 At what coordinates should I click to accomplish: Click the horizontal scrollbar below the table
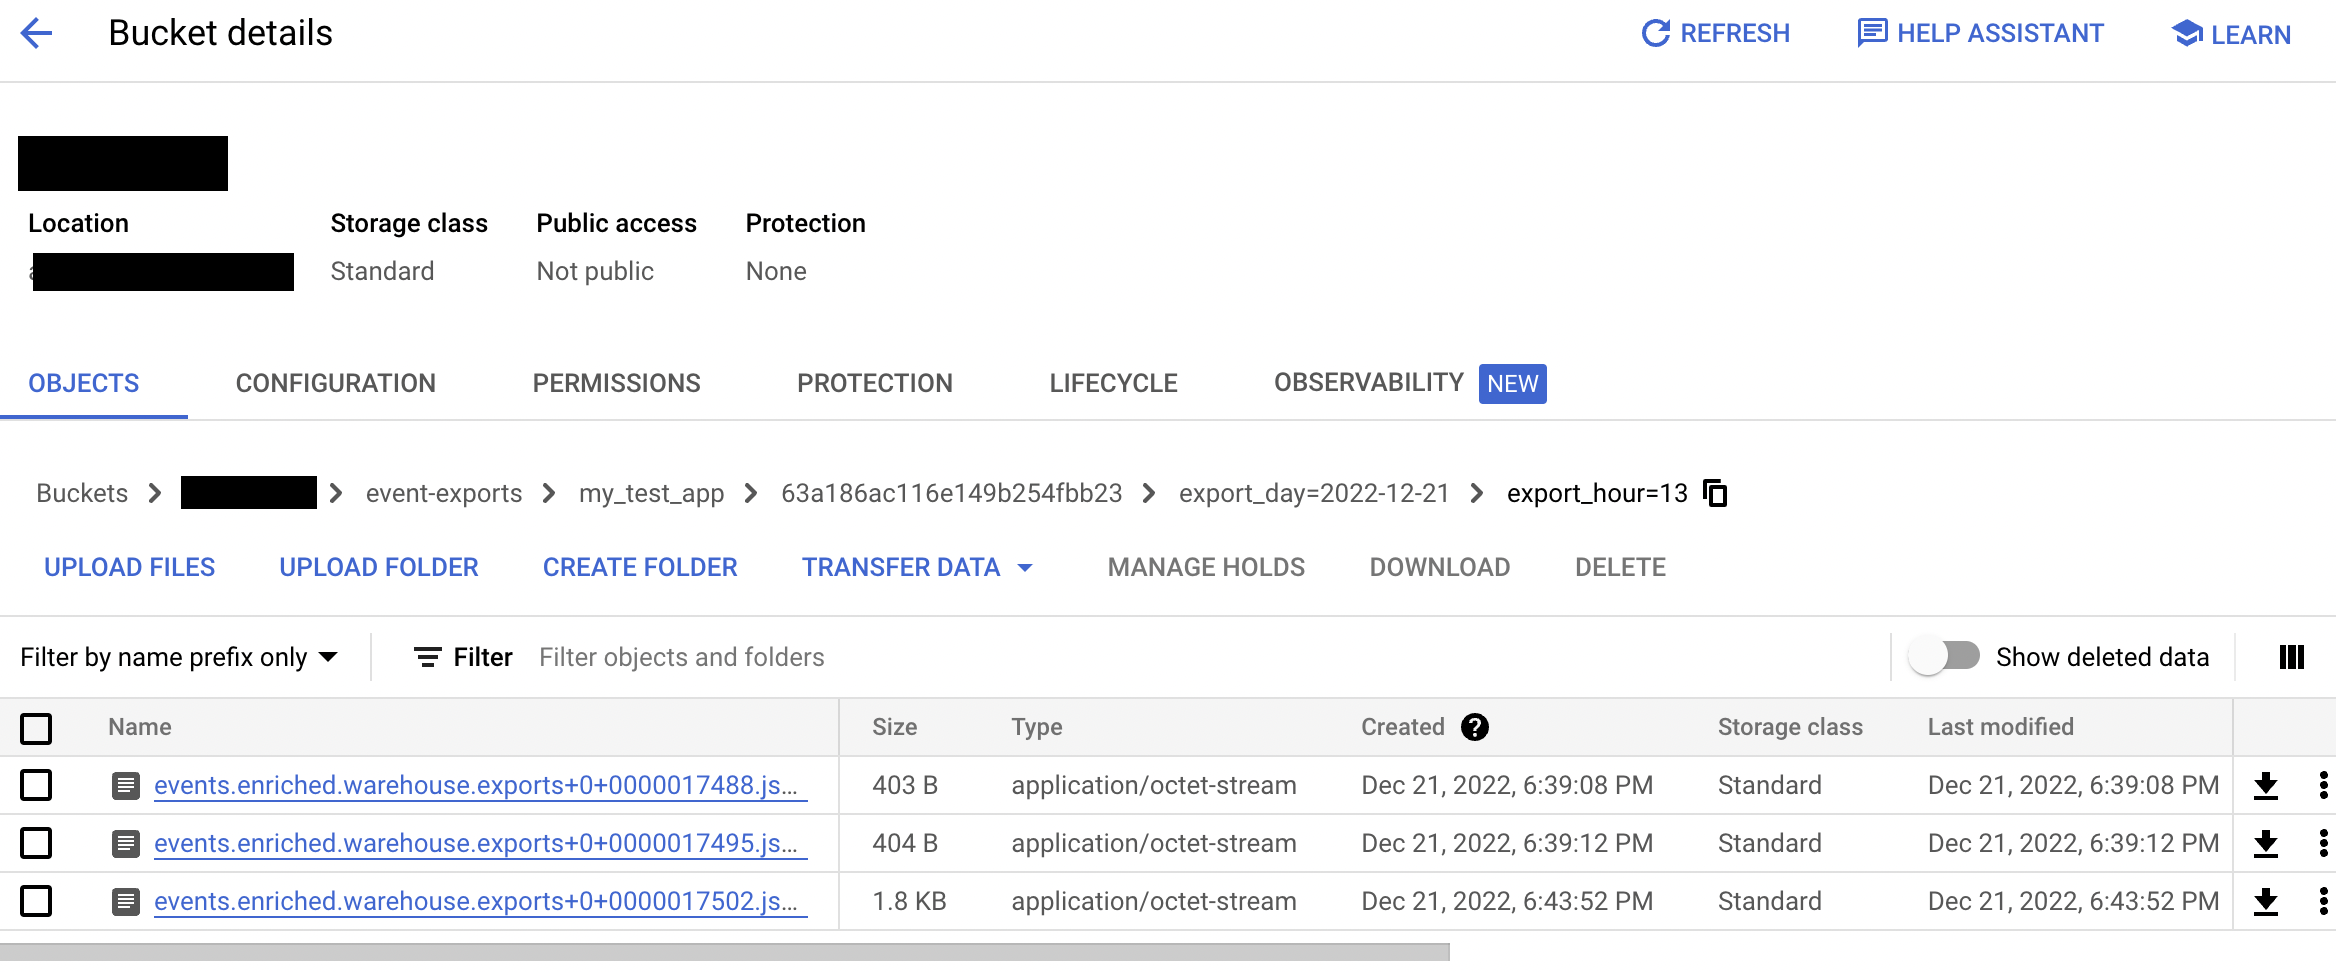click(724, 952)
